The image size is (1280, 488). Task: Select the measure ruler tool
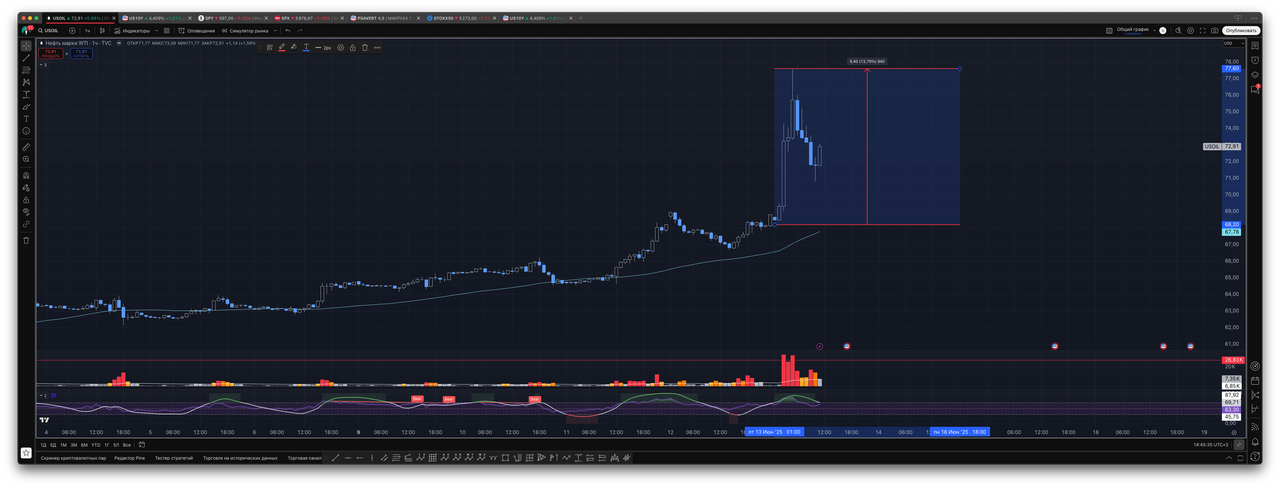click(26, 146)
